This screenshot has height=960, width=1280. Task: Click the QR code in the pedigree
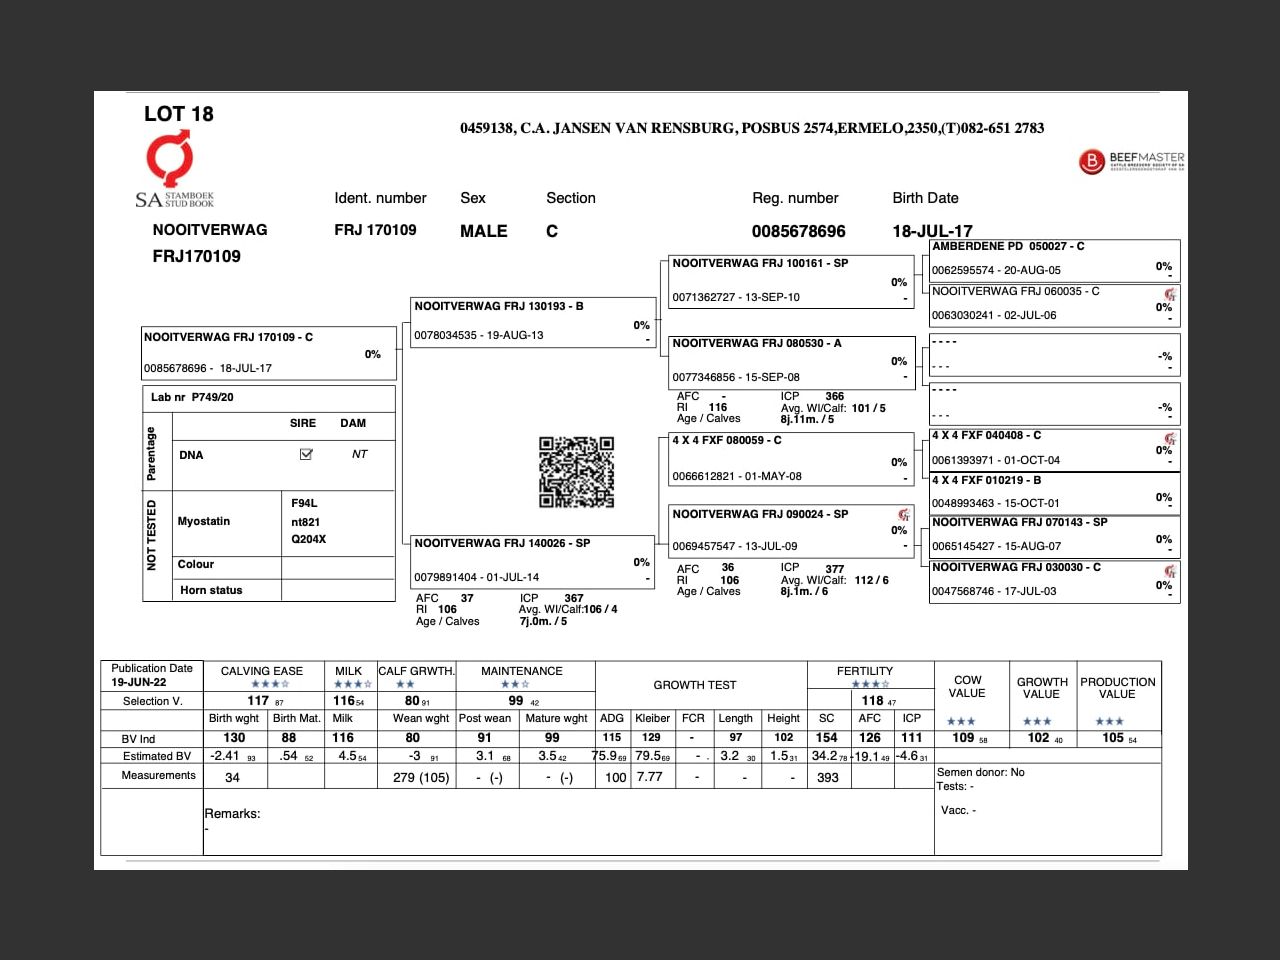click(576, 472)
